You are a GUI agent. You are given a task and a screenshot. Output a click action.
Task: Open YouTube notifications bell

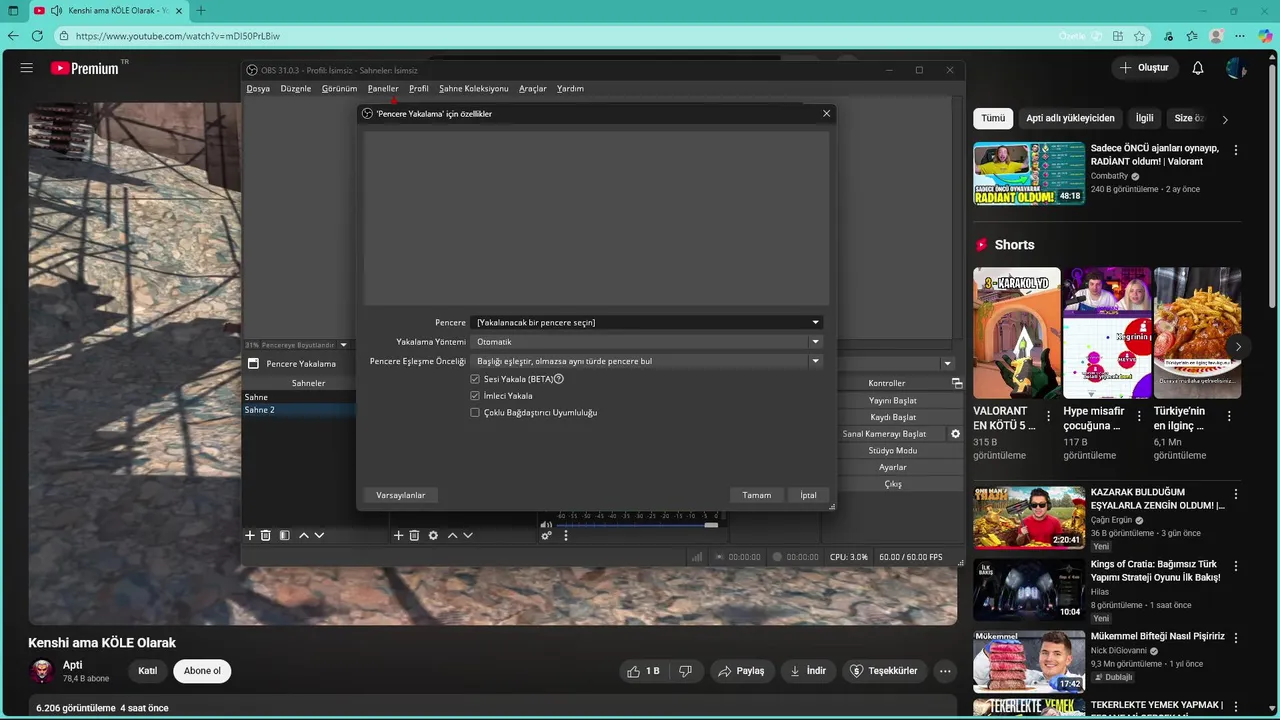1198,68
